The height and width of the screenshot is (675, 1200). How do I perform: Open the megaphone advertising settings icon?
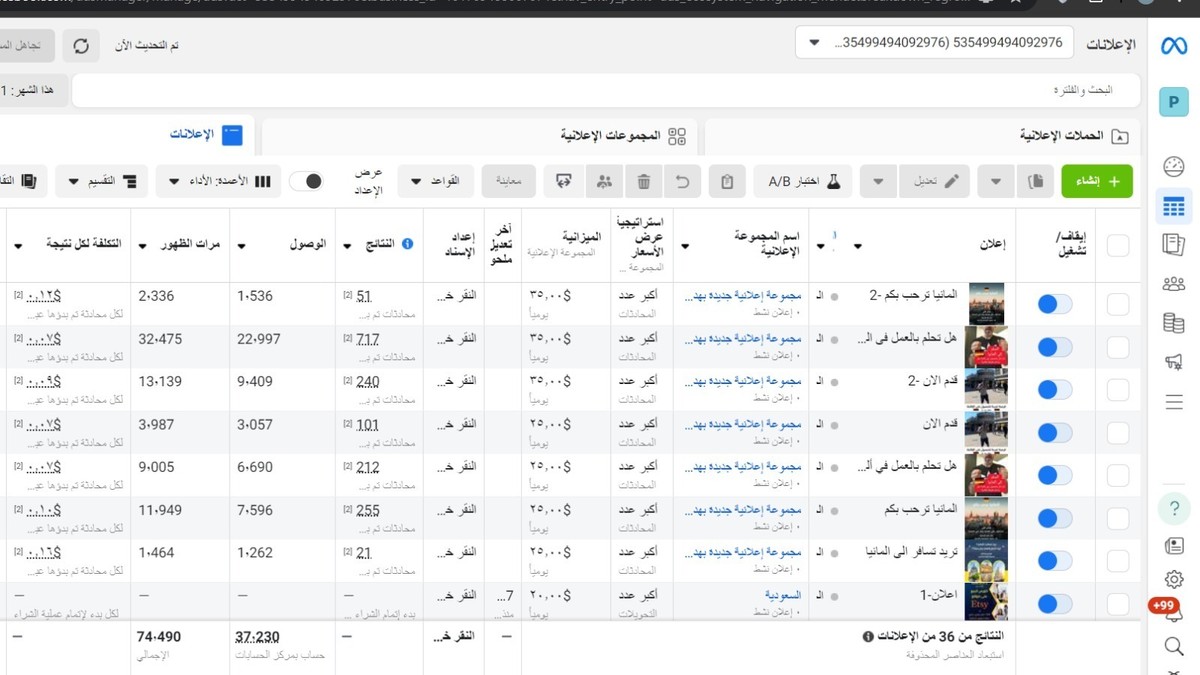[x=1174, y=361]
